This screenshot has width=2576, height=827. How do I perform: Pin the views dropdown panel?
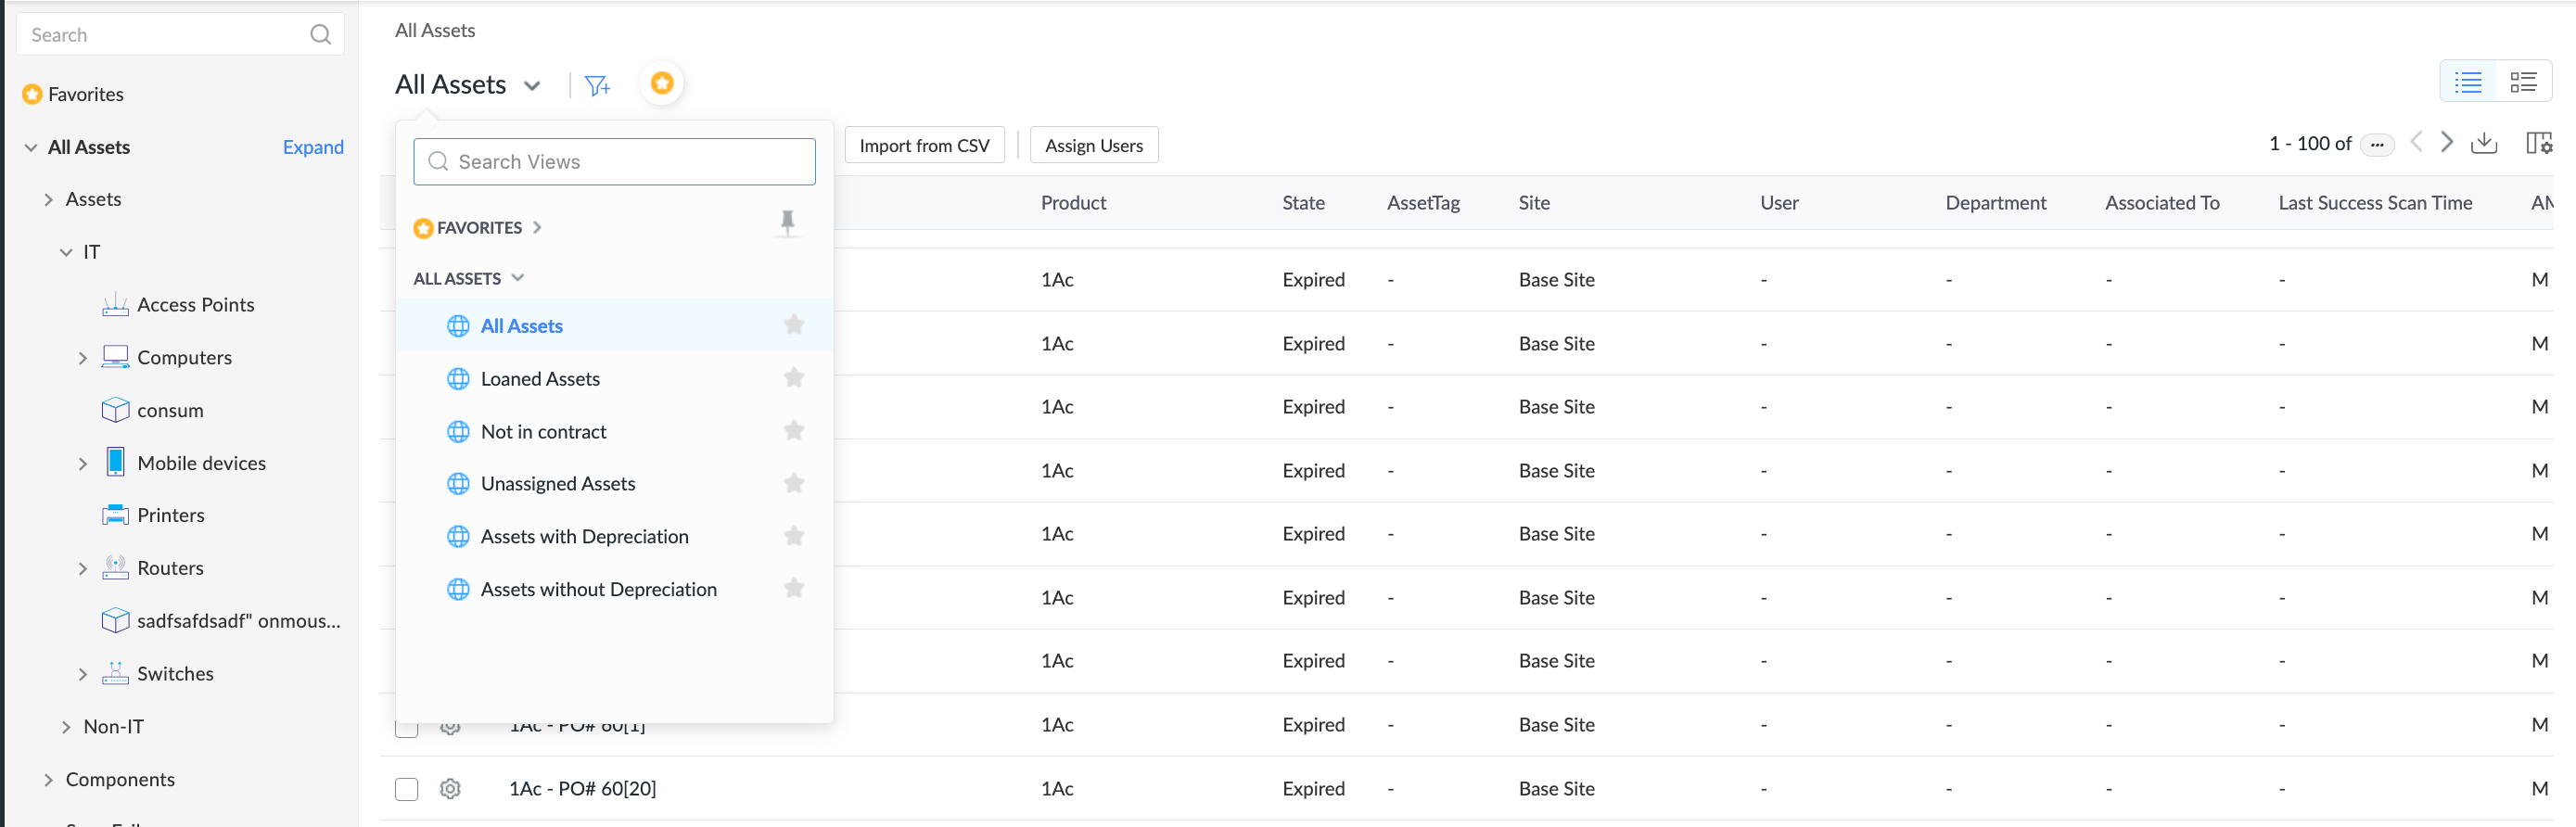tap(788, 222)
